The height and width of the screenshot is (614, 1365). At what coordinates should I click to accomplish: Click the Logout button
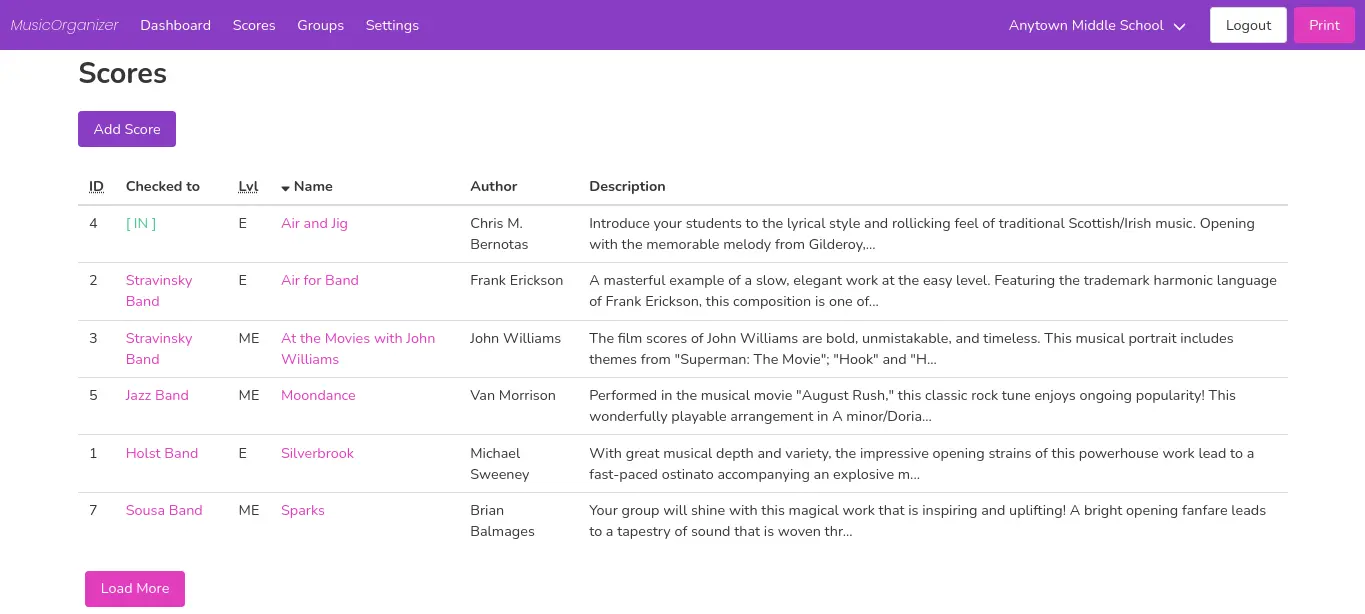pyautogui.click(x=1248, y=25)
